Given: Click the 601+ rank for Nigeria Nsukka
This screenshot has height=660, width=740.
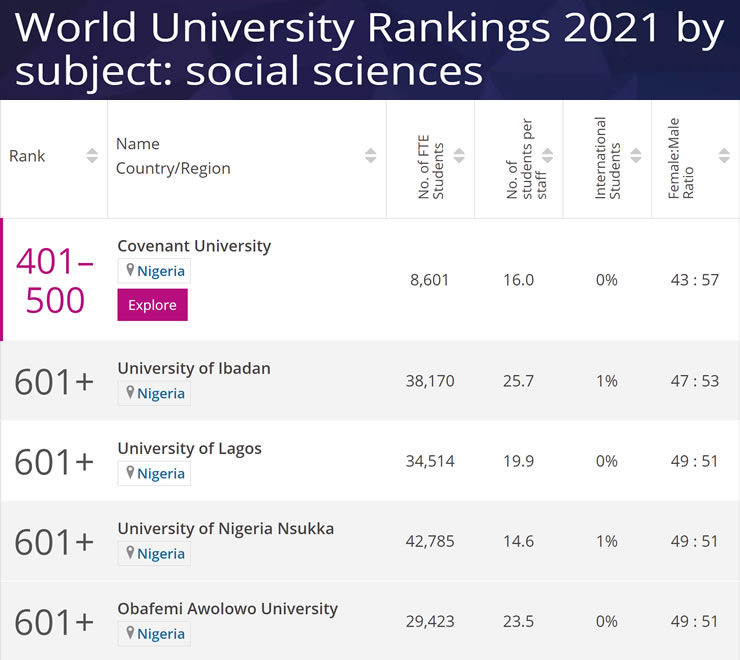Looking at the screenshot, I should (54, 542).
